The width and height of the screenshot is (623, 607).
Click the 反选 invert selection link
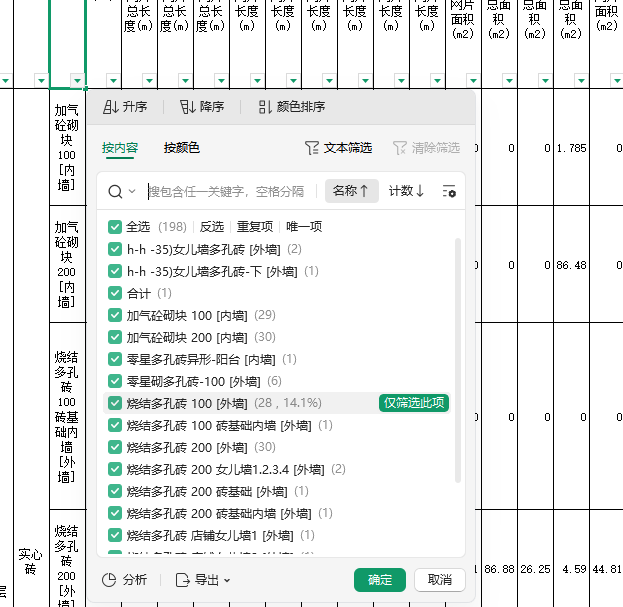tap(212, 227)
